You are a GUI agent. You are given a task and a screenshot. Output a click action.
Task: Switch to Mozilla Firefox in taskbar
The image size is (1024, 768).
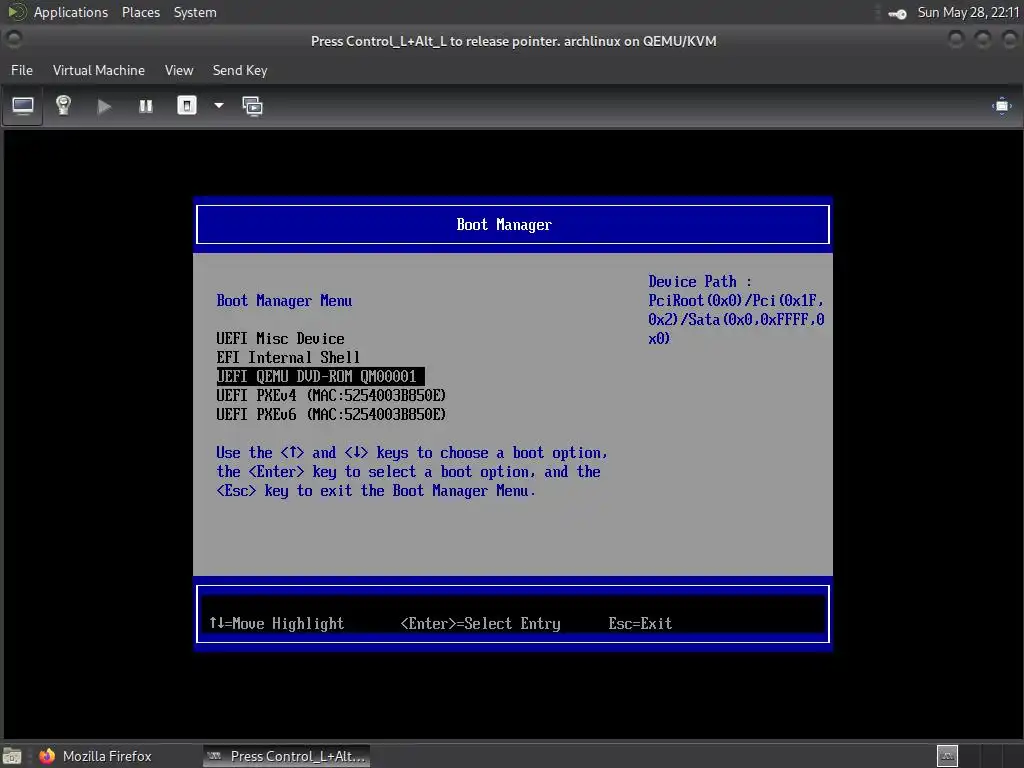(x=95, y=756)
